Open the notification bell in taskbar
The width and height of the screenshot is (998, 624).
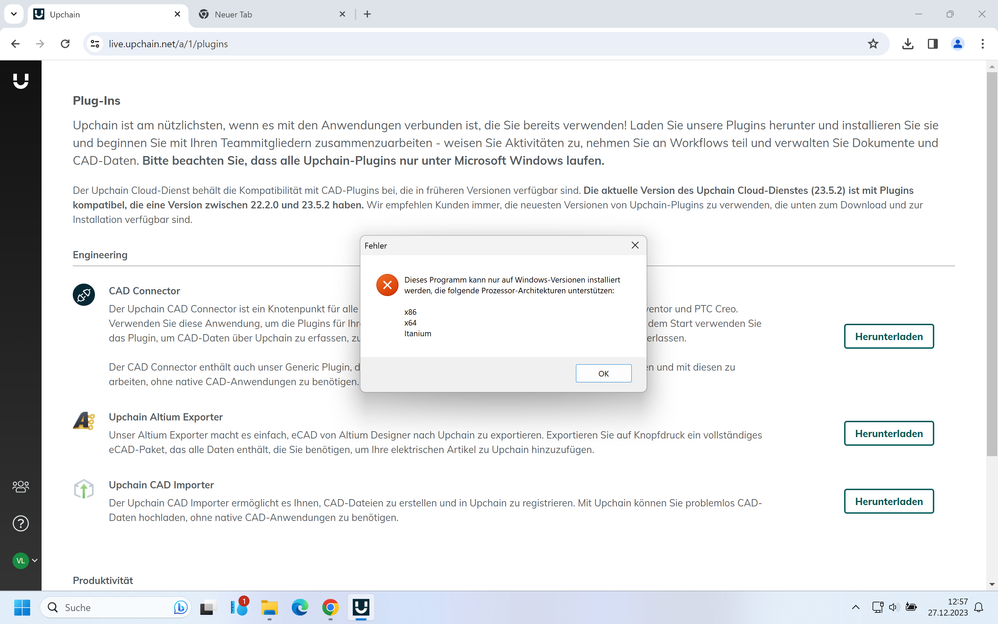tap(979, 607)
